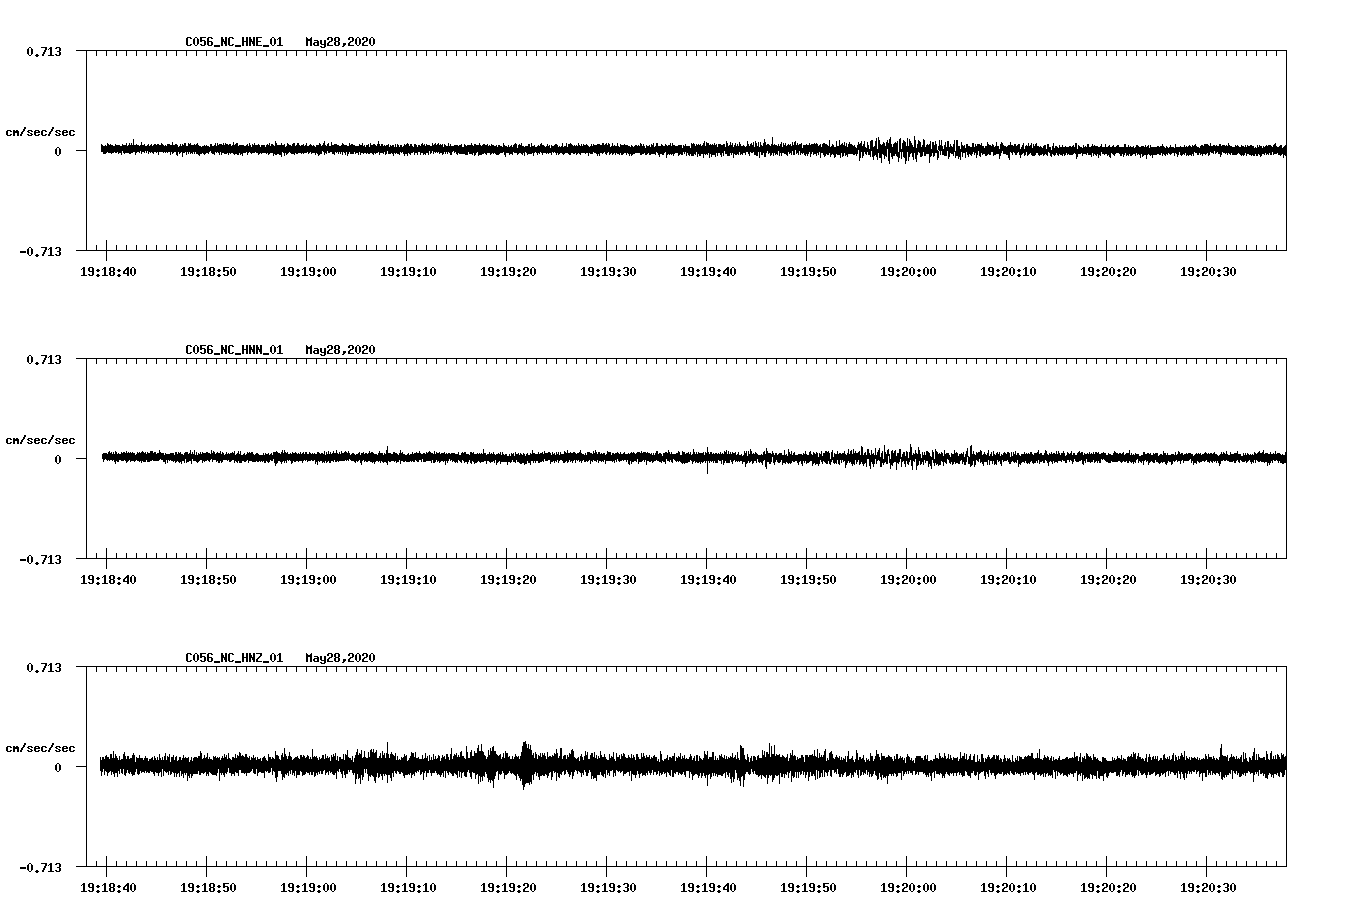The width and height of the screenshot is (1358, 924).
Task: Select the 19:20:00 label under HNN plot
Action: coord(907,580)
